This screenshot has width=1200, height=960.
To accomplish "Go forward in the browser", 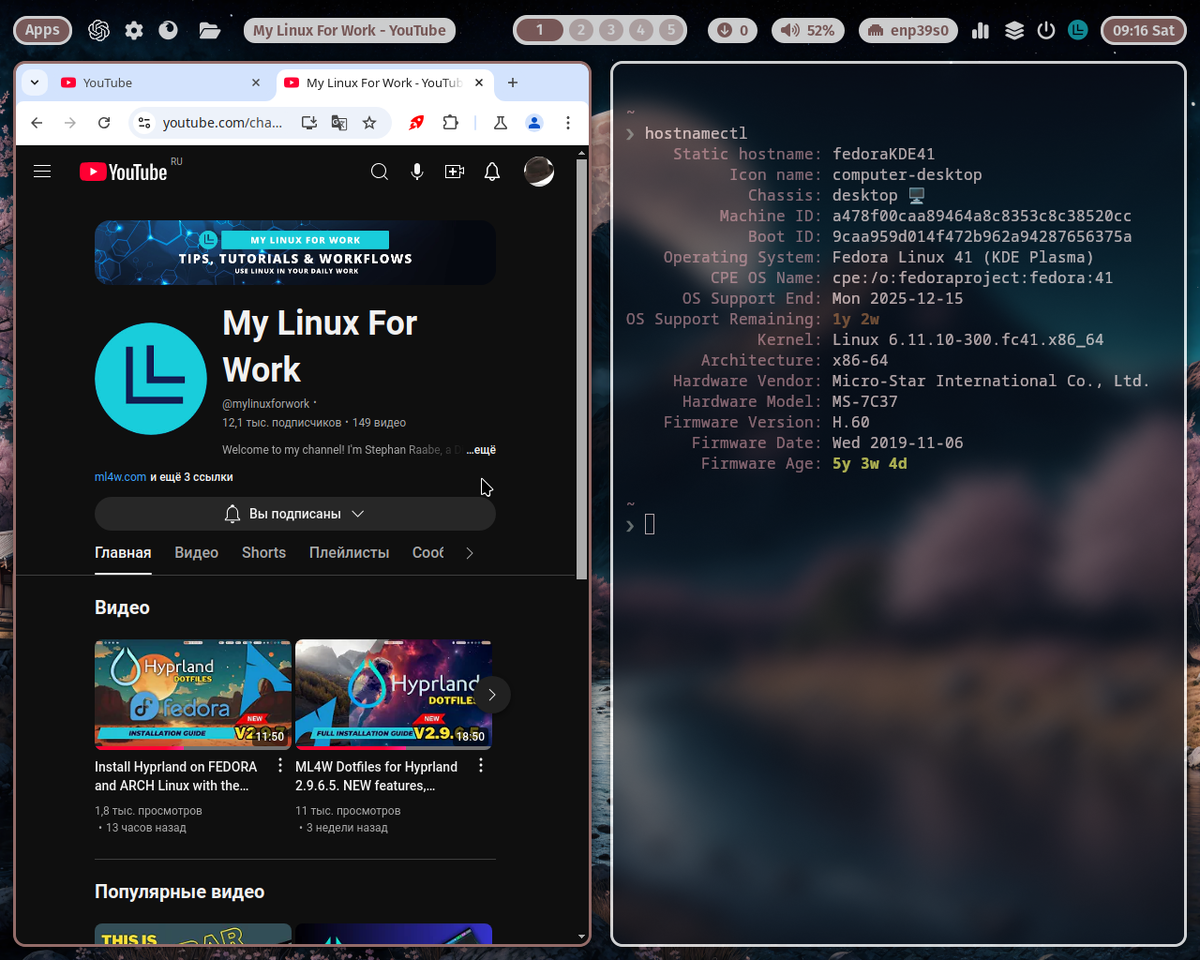I will [70, 123].
